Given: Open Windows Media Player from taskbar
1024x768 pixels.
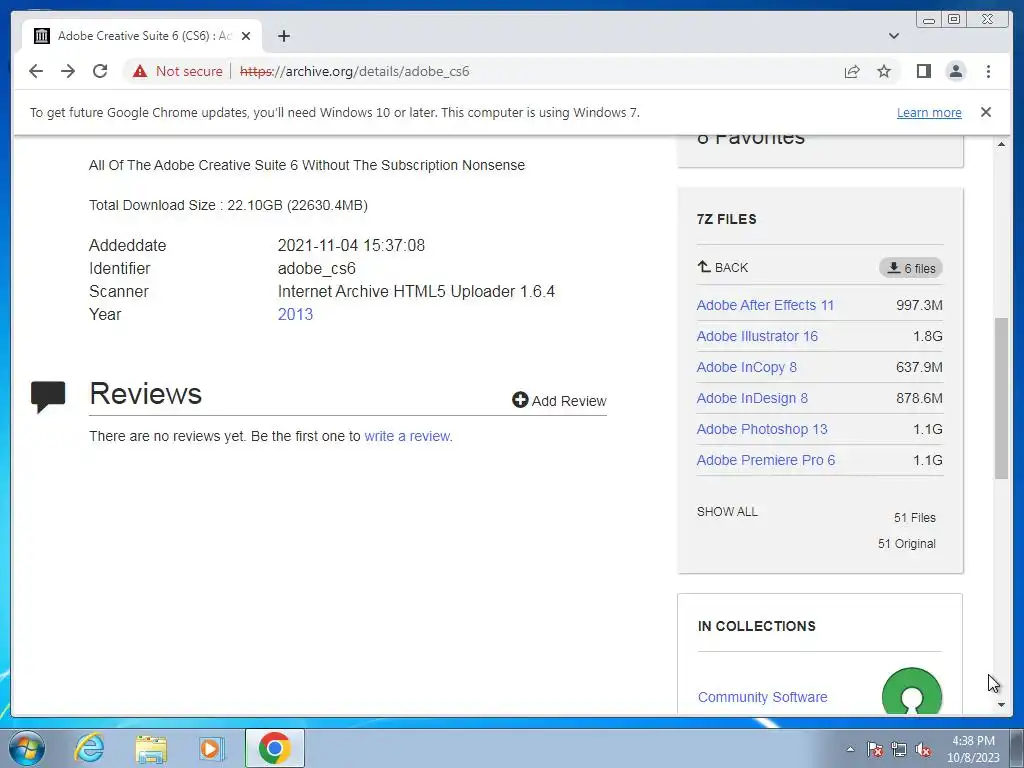Looking at the screenshot, I should (212, 748).
